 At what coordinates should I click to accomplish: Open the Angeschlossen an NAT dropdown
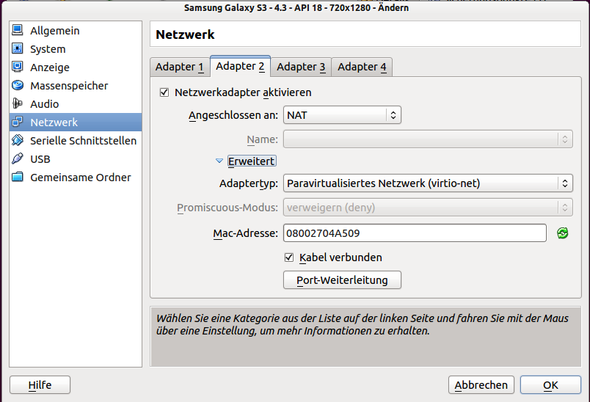pos(342,115)
